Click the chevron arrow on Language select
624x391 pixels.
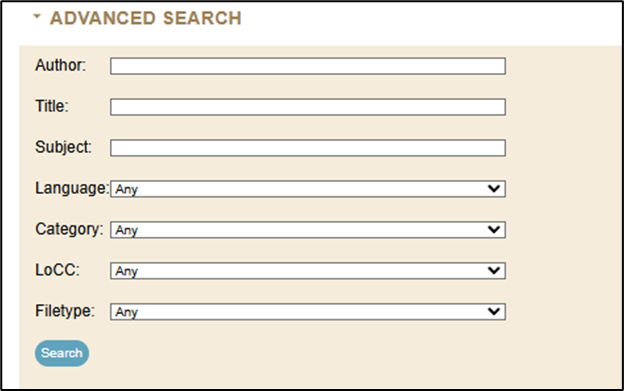494,189
